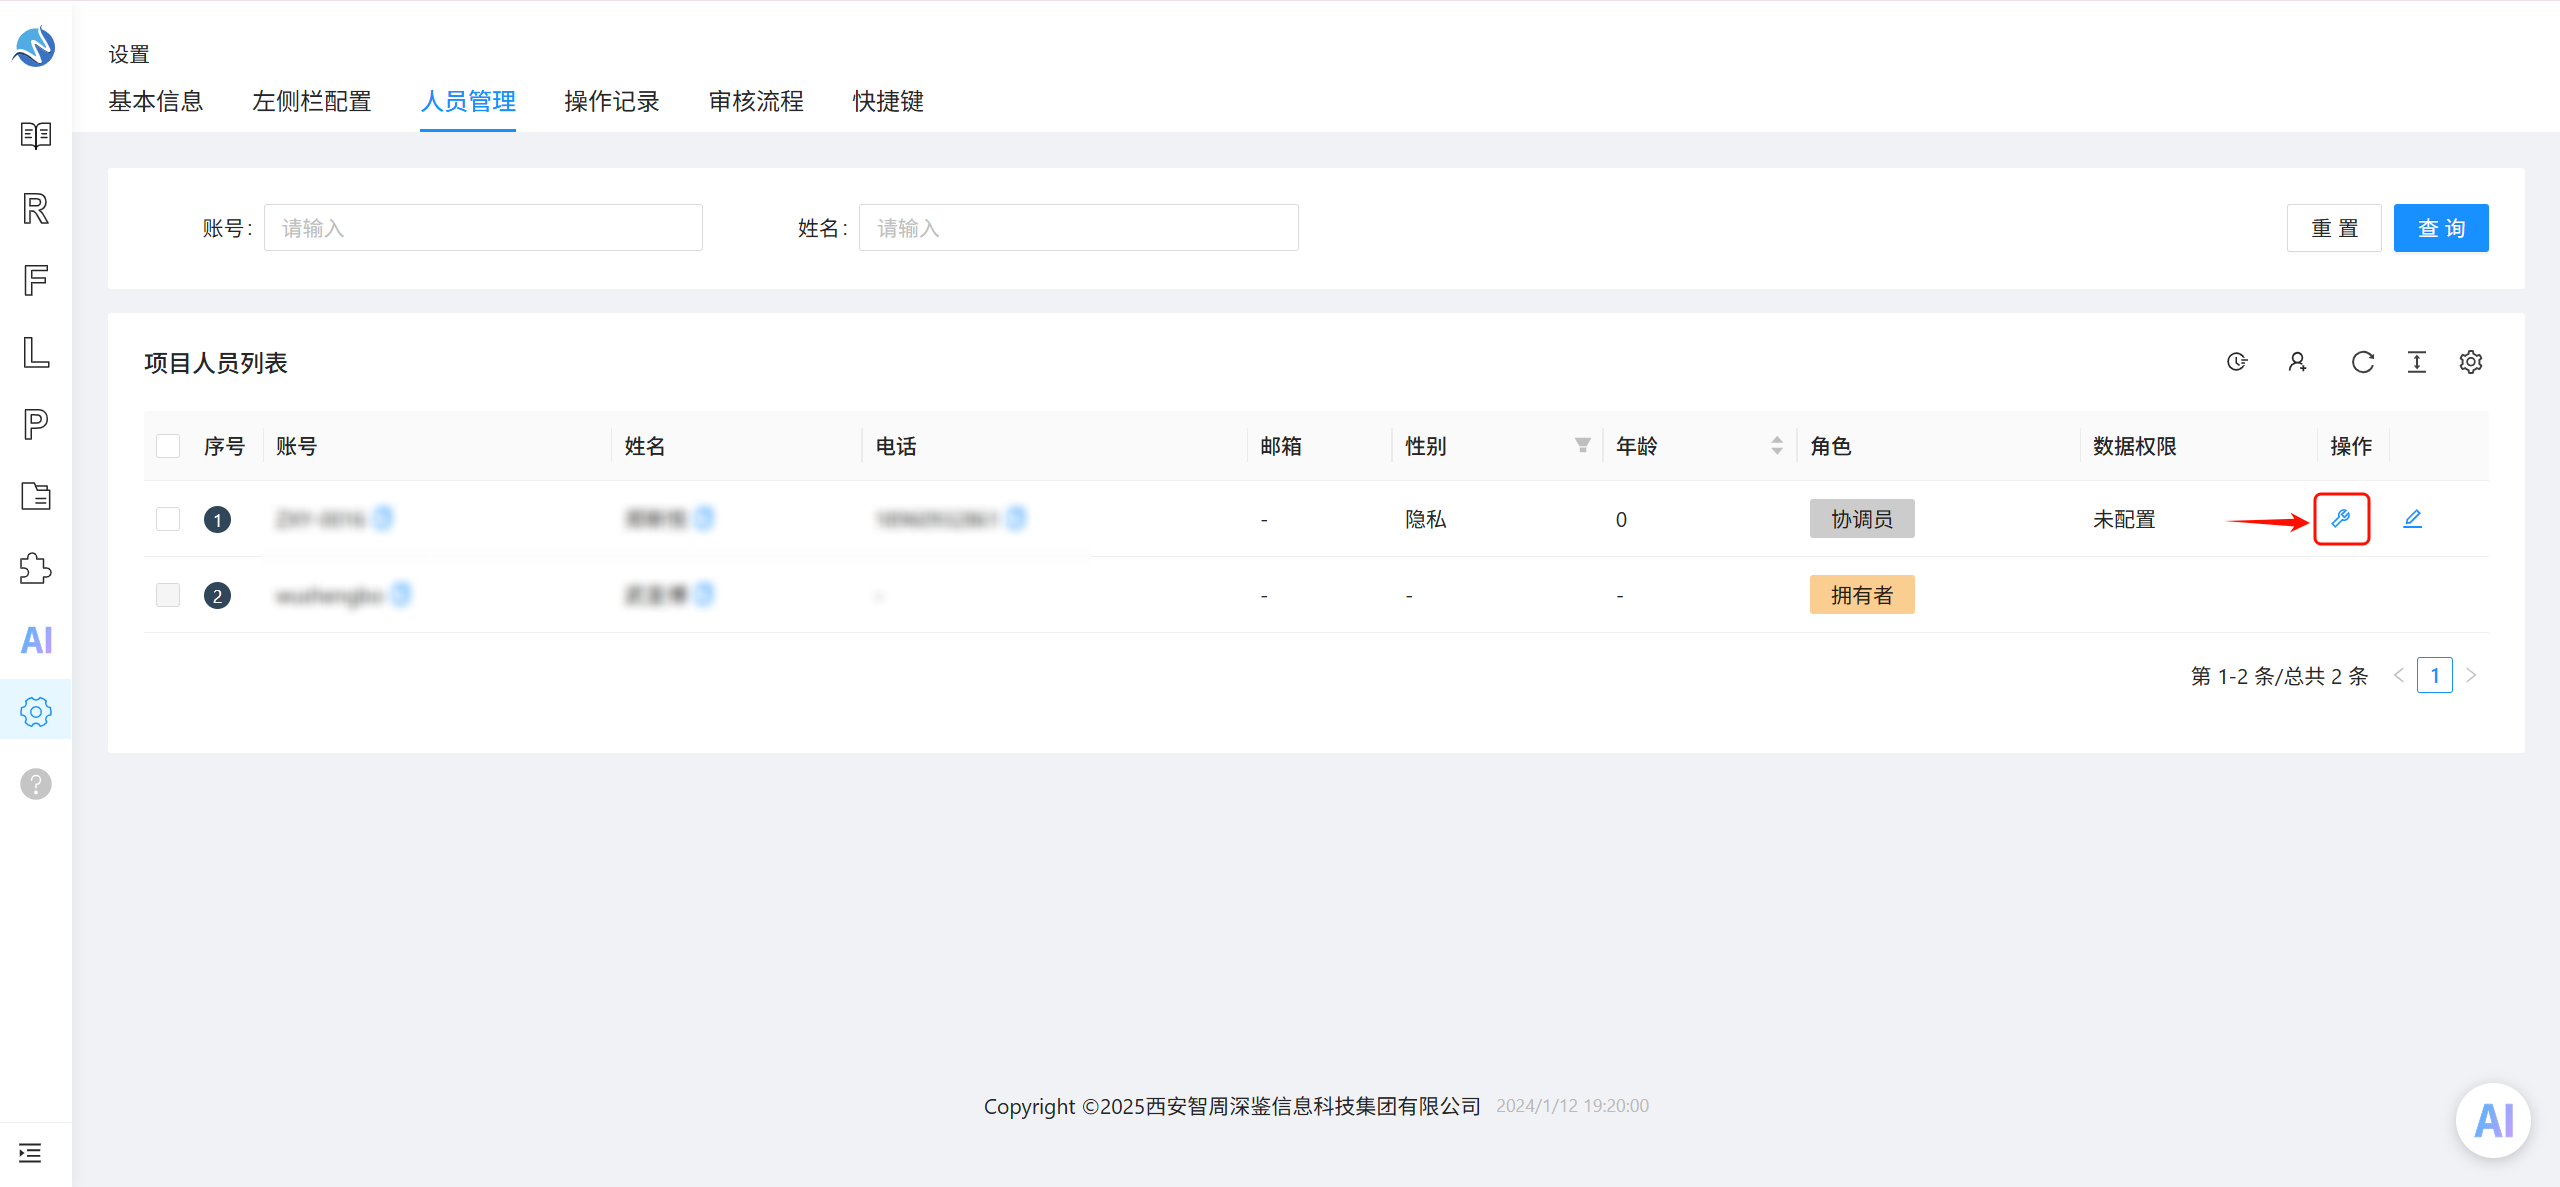
Task: Open table column settings gear
Action: click(2471, 362)
